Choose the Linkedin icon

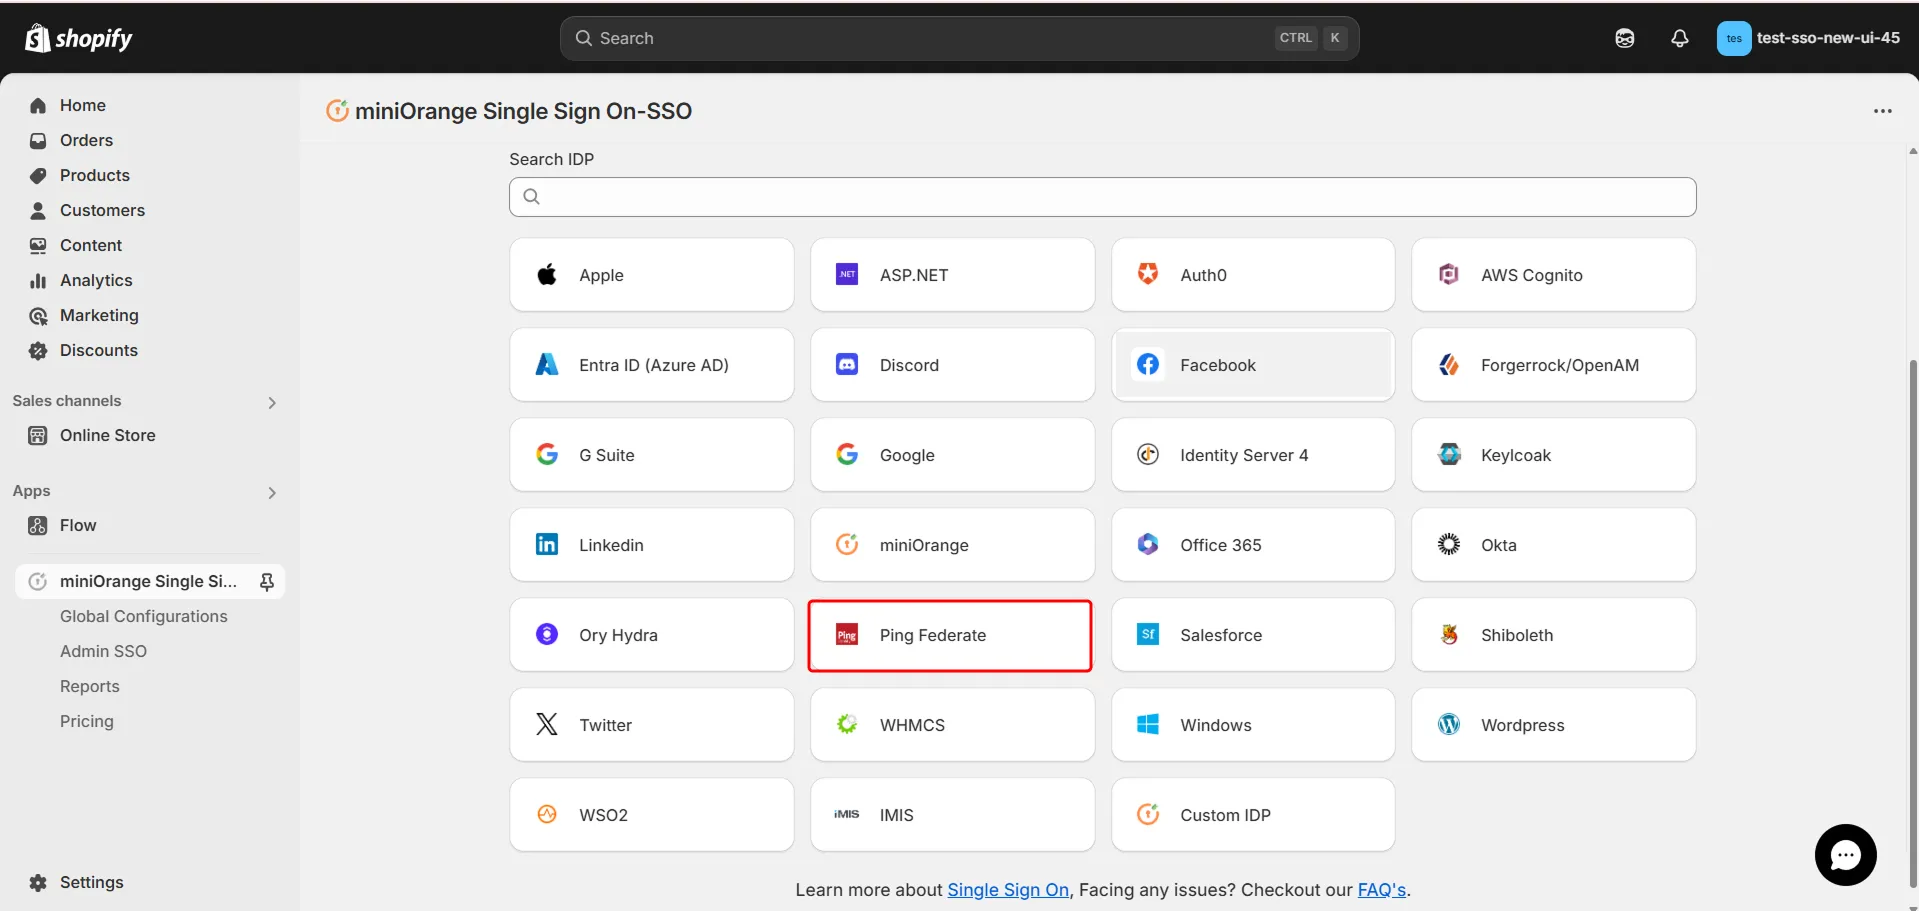pyautogui.click(x=547, y=544)
